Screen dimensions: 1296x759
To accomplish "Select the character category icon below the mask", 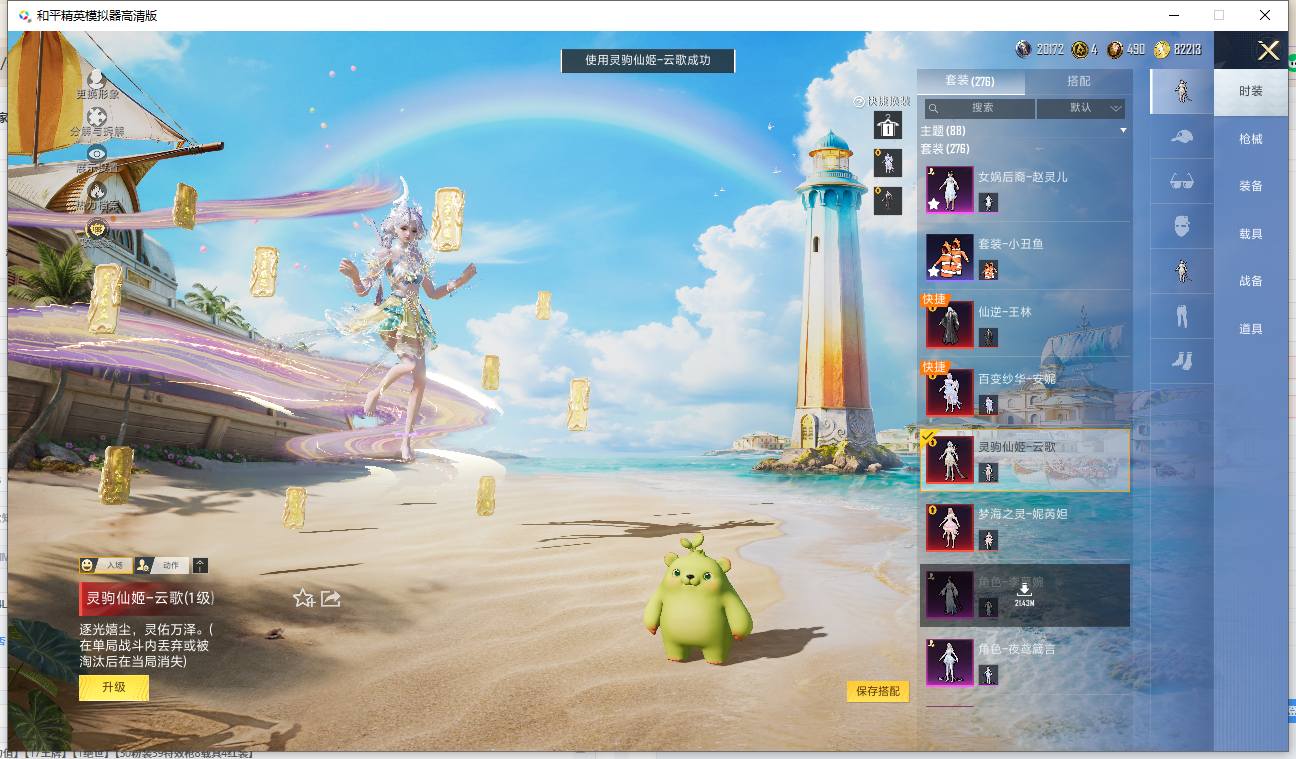I will (1181, 270).
